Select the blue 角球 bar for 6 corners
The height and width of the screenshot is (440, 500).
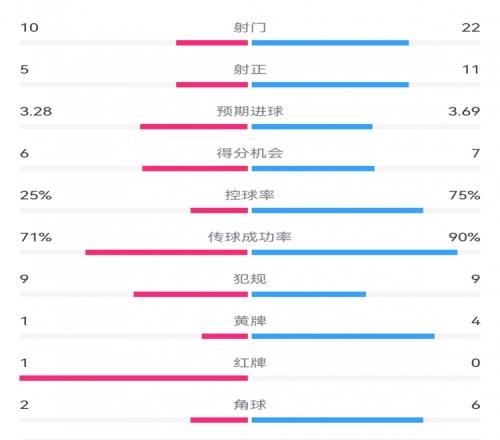(338, 420)
